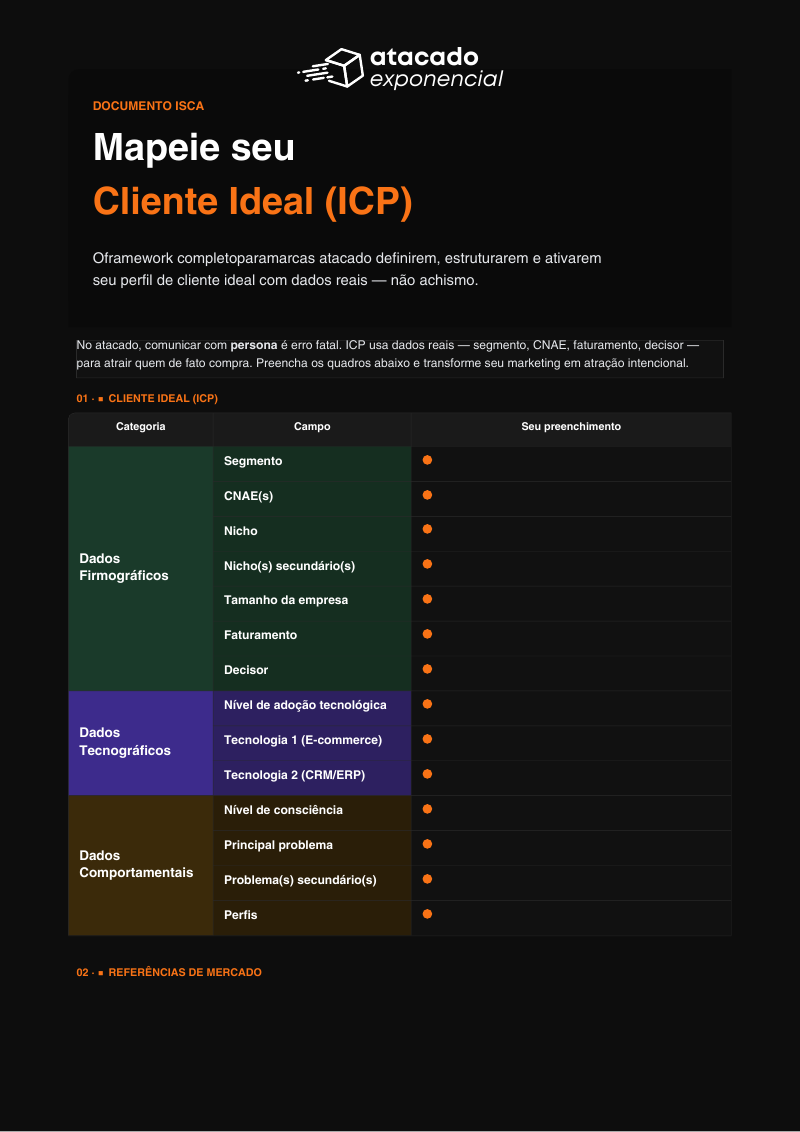Click the 'Mapeie seu' heading
The image size is (800, 1132).
click(194, 147)
